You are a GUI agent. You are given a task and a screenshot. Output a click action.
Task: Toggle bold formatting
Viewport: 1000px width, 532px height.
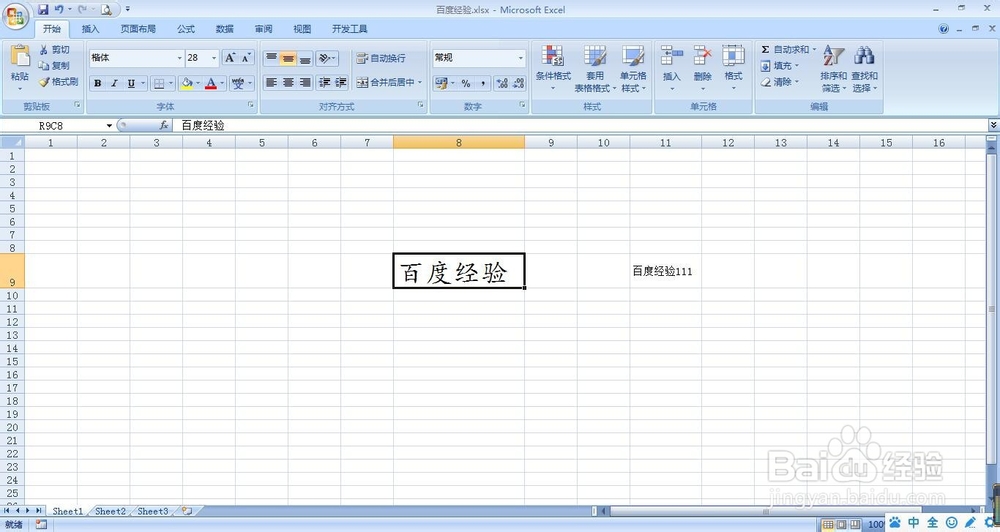[x=98, y=83]
